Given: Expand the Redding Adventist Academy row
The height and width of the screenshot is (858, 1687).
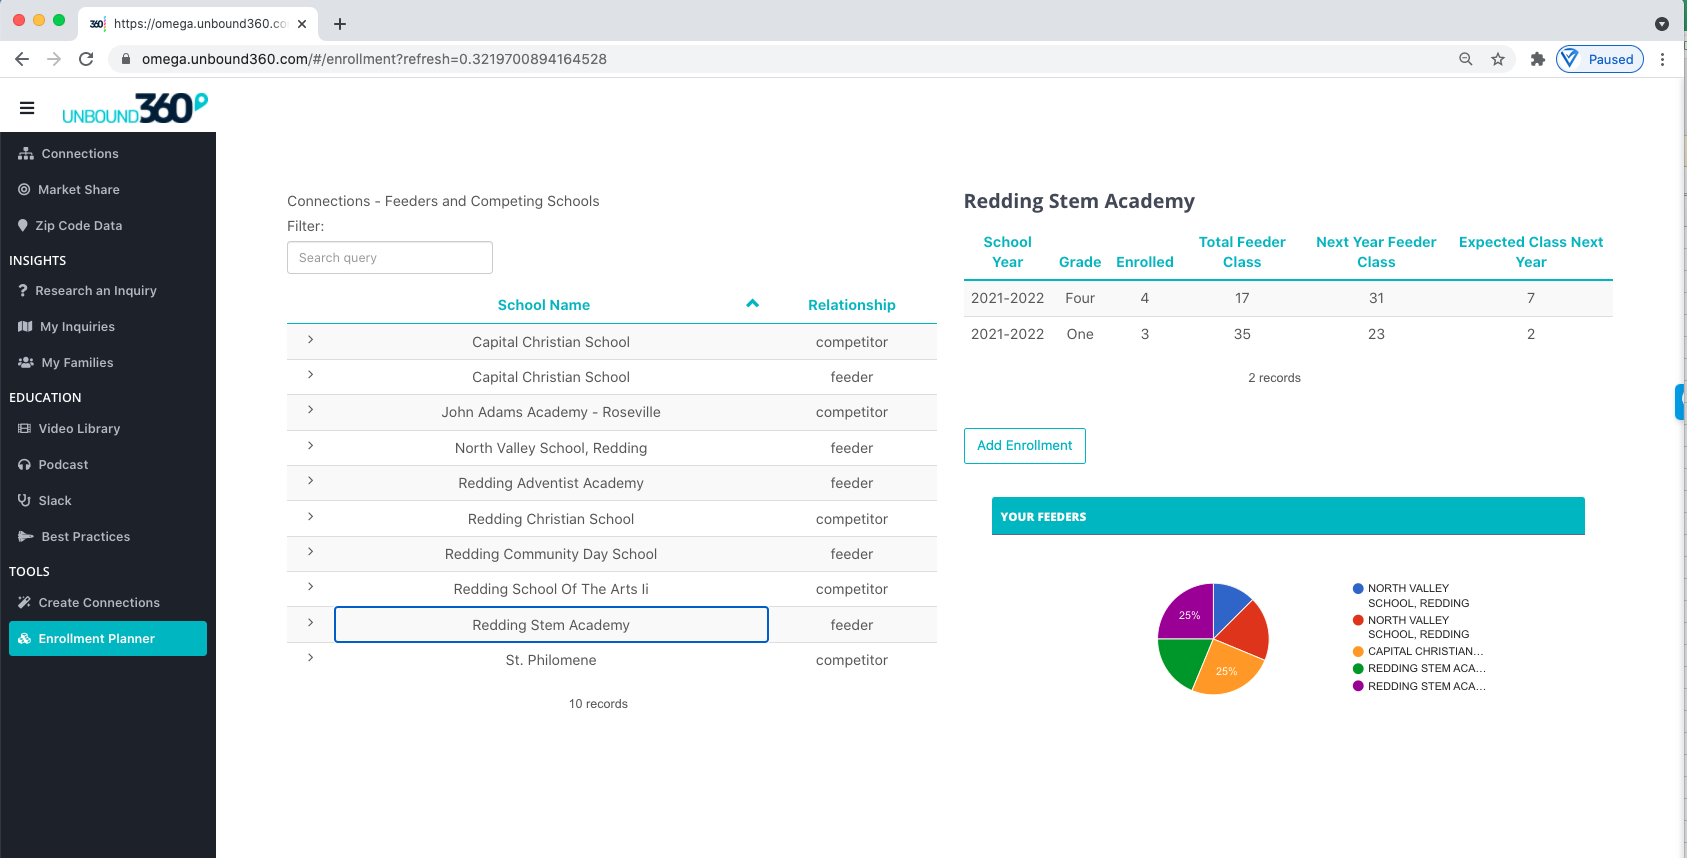Looking at the screenshot, I should pos(311,481).
